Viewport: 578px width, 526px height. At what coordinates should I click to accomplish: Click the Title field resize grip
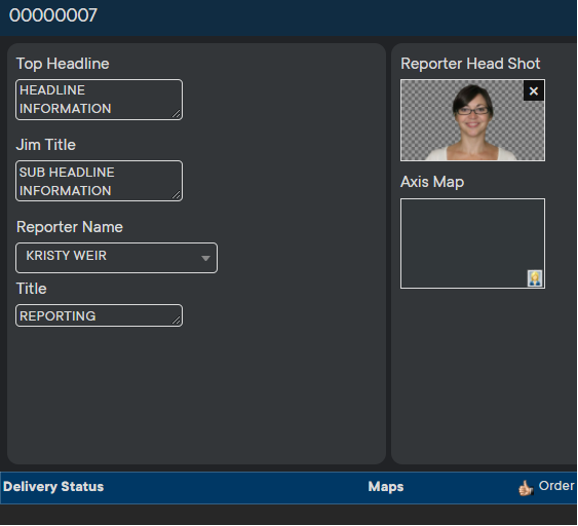point(177,321)
